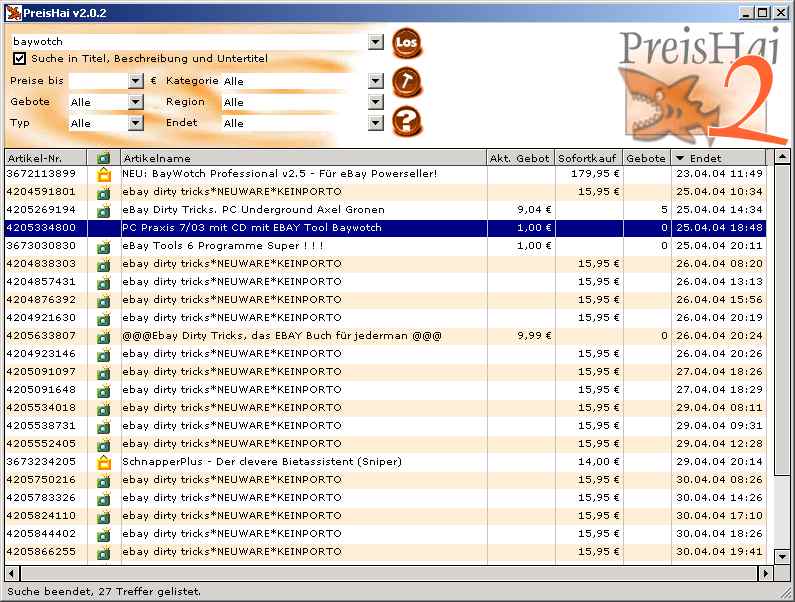
Task: Click the green icon of article 4205091097
Action: point(104,372)
